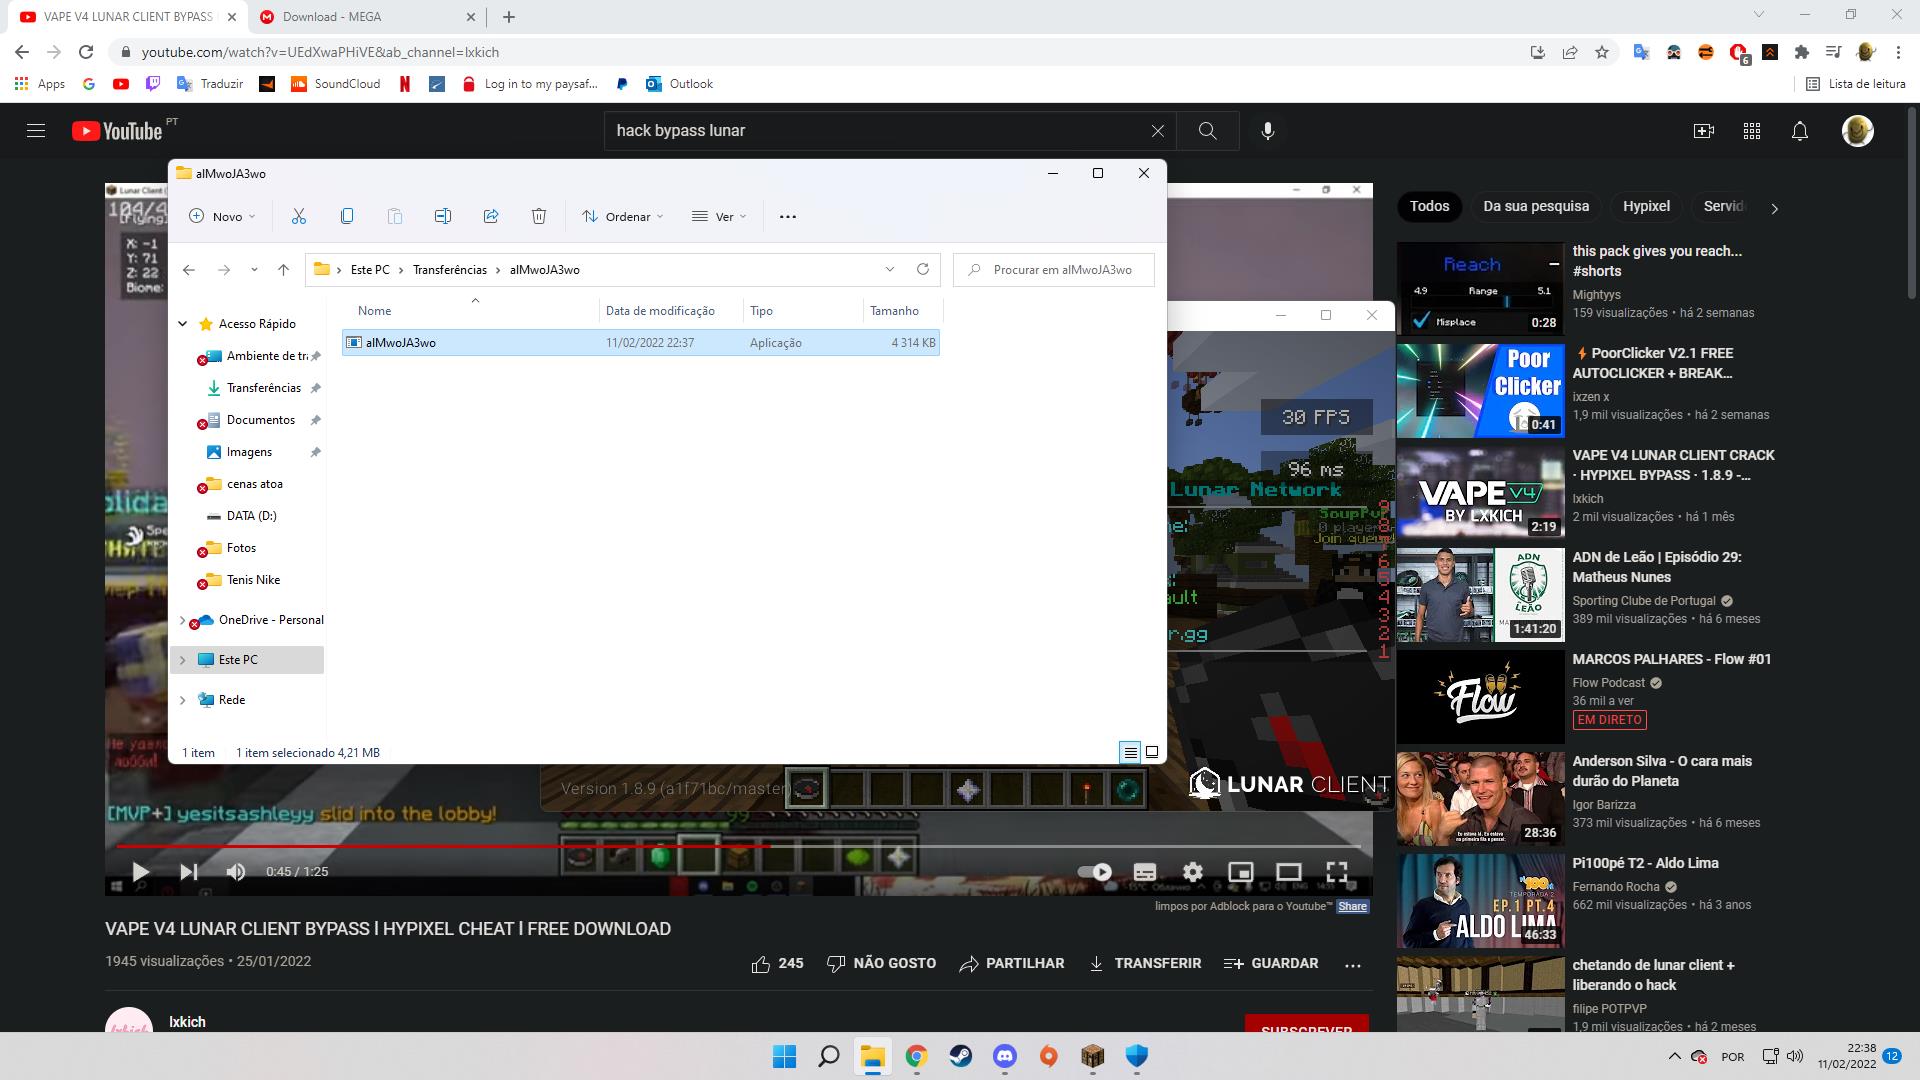The image size is (1920, 1080).
Task: Toggle subtitles on the video player
Action: click(1144, 872)
